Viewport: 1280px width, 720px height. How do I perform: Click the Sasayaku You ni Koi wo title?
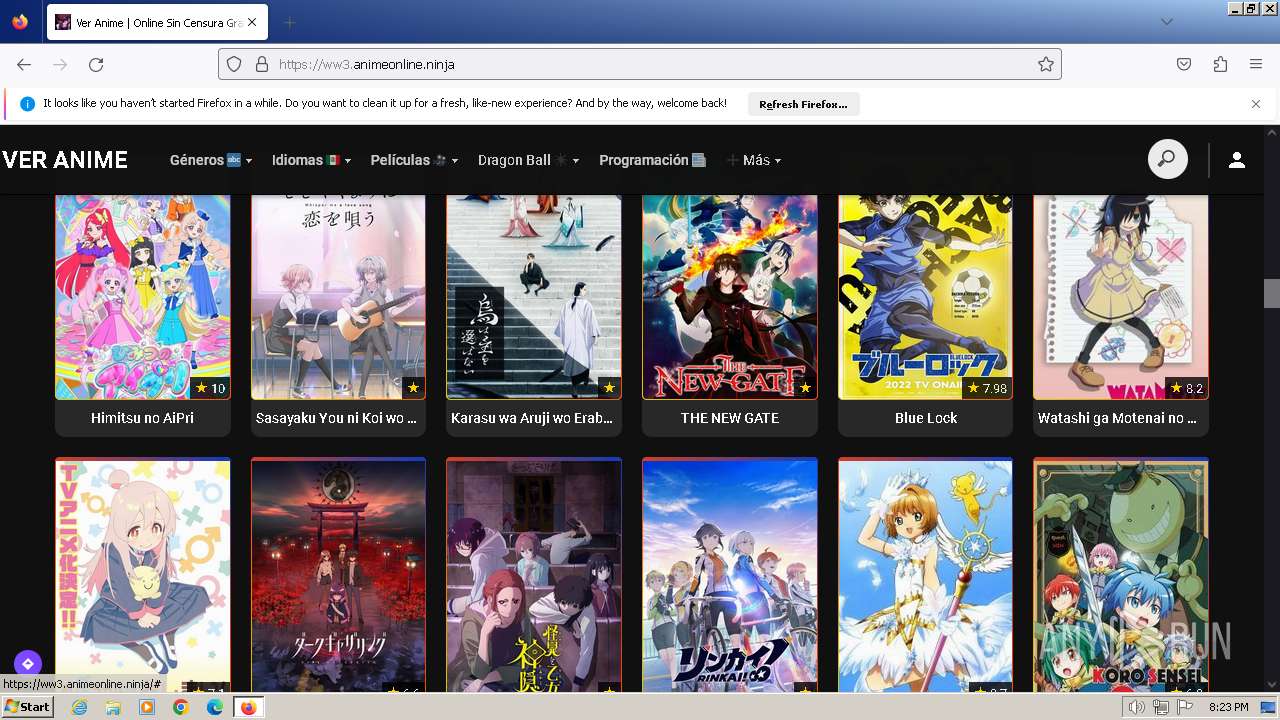337,418
